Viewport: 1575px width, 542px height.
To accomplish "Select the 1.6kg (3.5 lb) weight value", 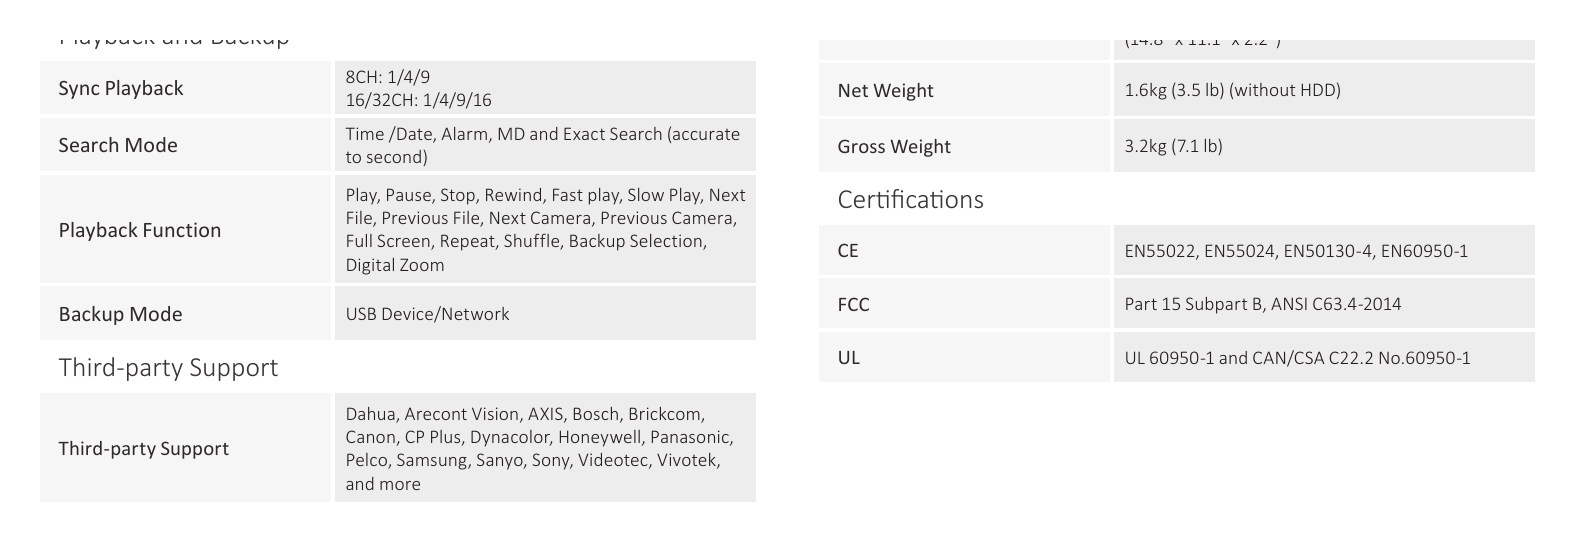I will coord(1232,90).
